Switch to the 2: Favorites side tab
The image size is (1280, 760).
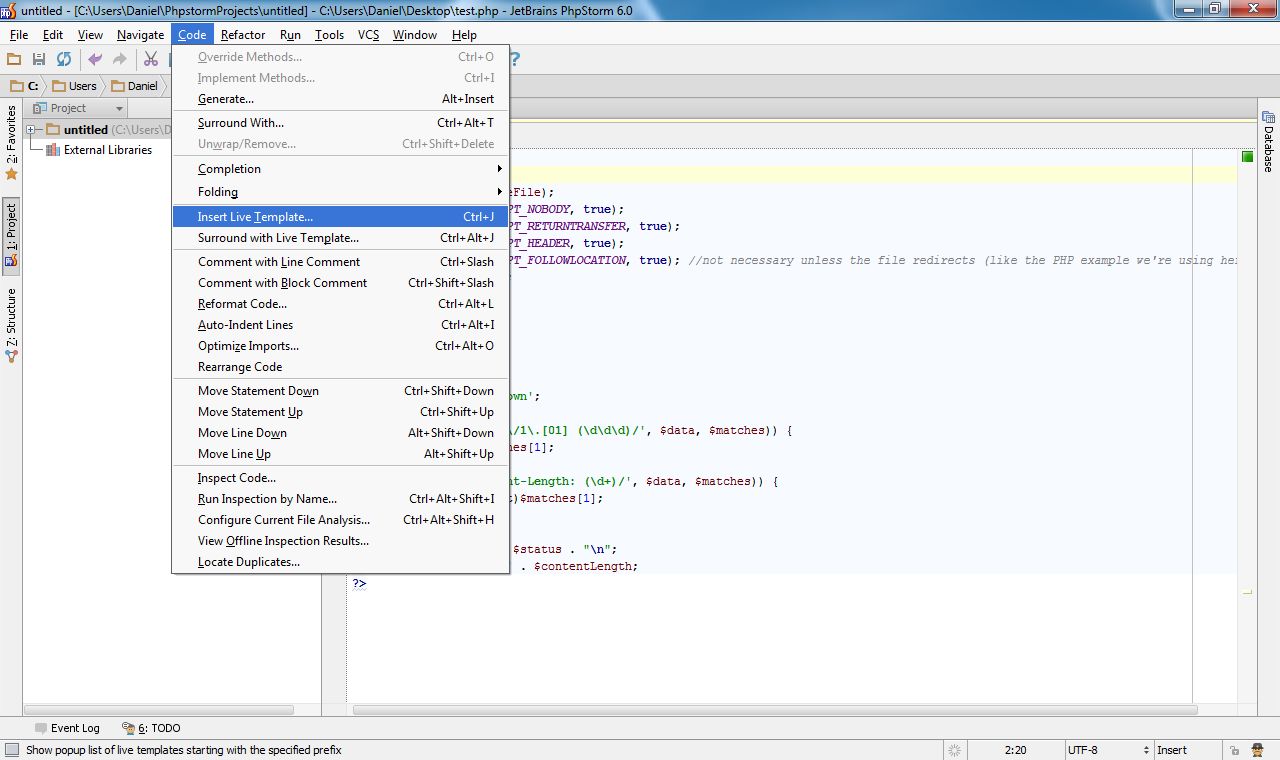click(11, 142)
